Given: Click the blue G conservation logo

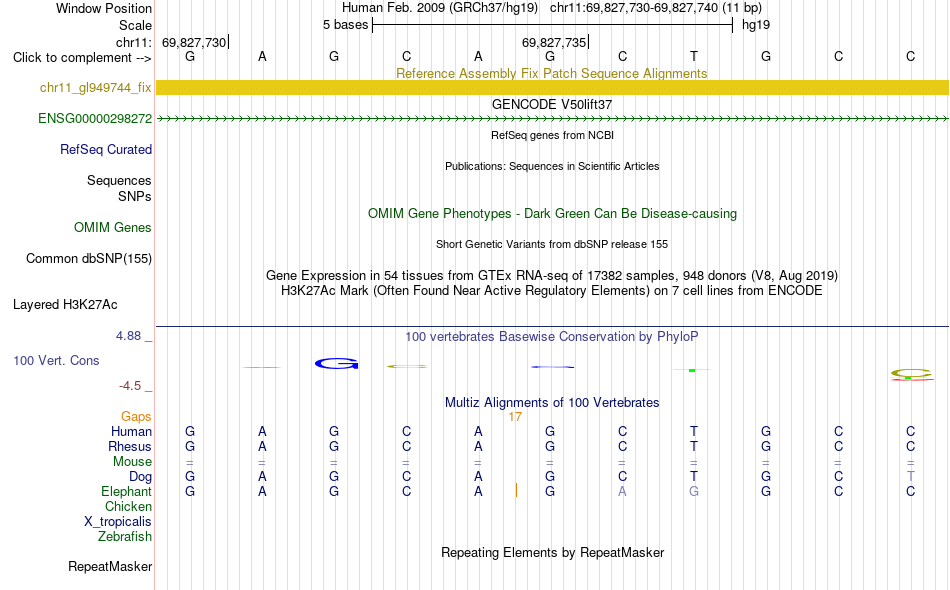Looking at the screenshot, I should (336, 363).
